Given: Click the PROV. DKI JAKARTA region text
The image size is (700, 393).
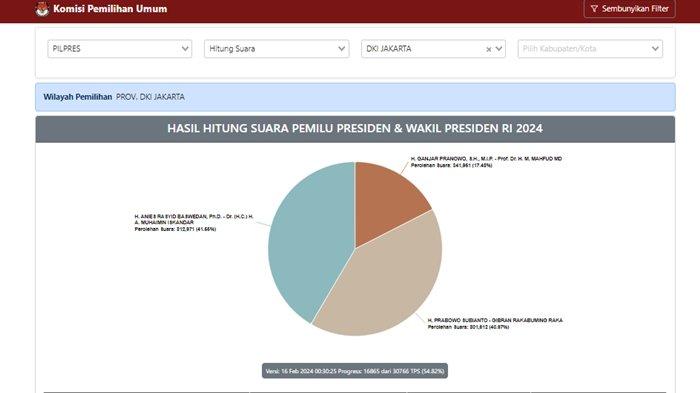Looking at the screenshot, I should tap(150, 97).
